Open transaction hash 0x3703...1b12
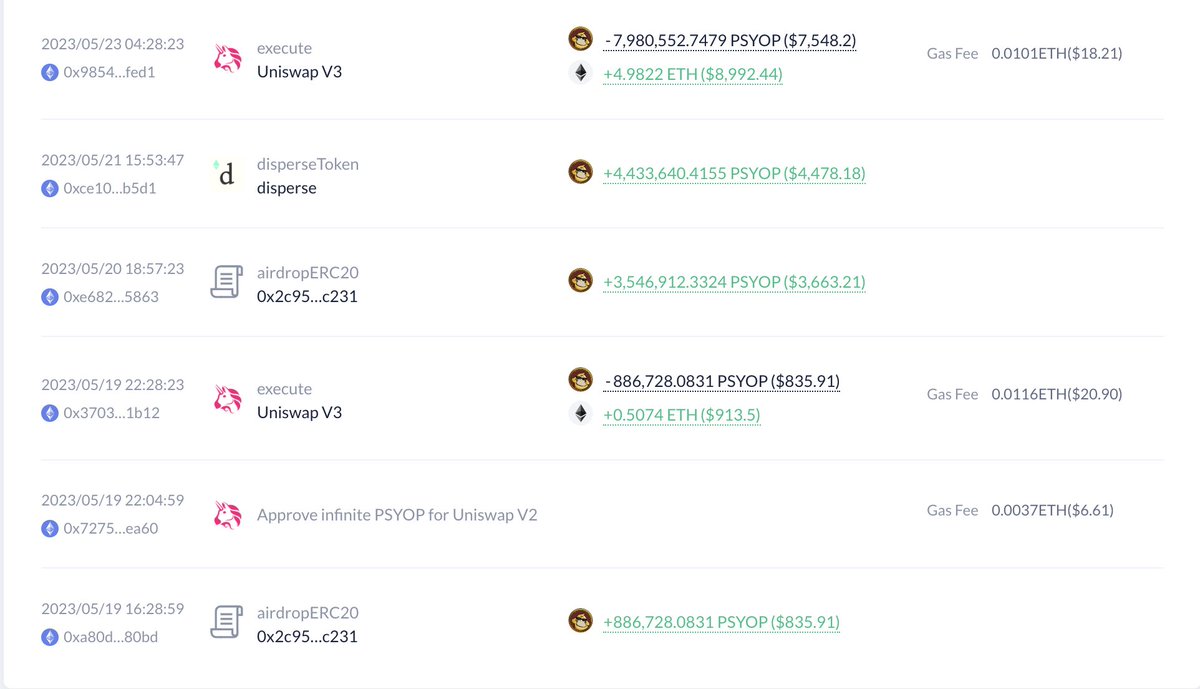 coord(110,412)
